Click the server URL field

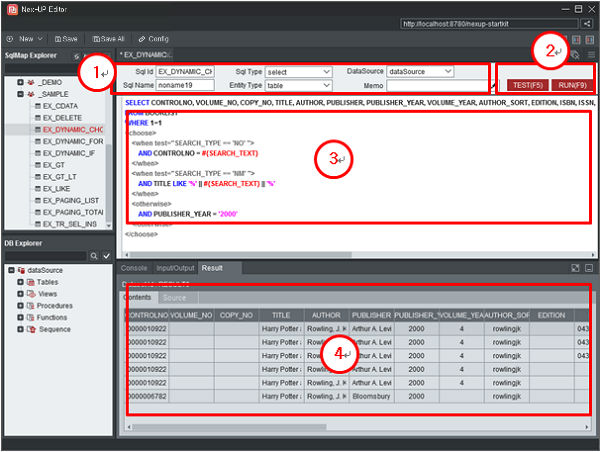point(489,24)
